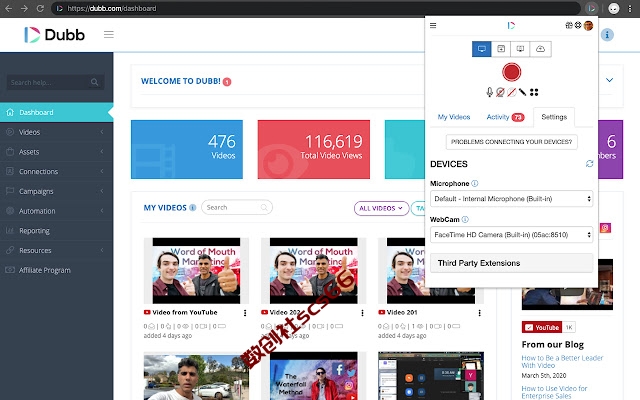Viewport: 640px width, 400px height.
Task: Open the browser three-dot menu
Action: pyautogui.click(x=631, y=8)
